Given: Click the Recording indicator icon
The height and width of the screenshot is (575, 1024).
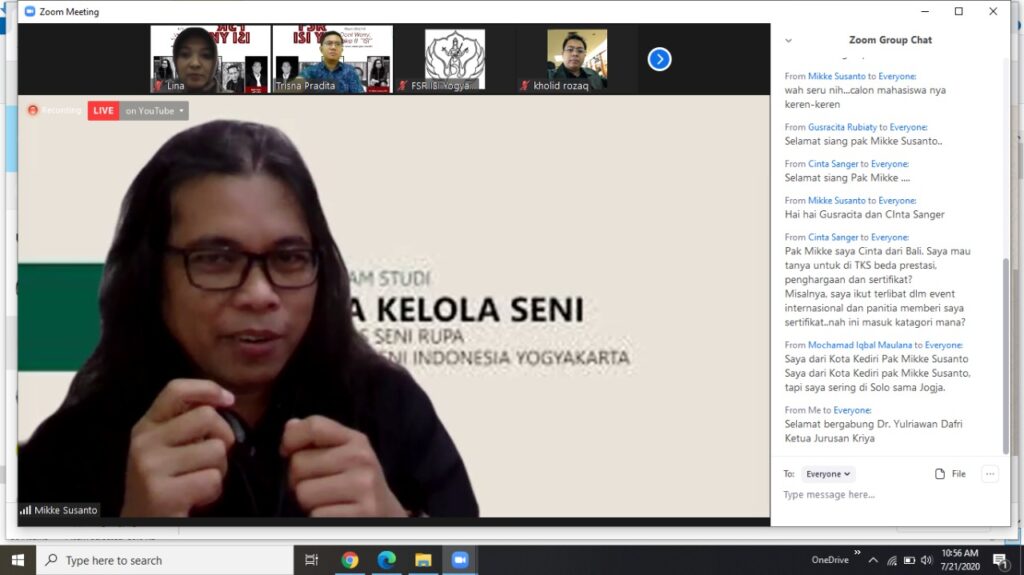Looking at the screenshot, I should click(33, 110).
